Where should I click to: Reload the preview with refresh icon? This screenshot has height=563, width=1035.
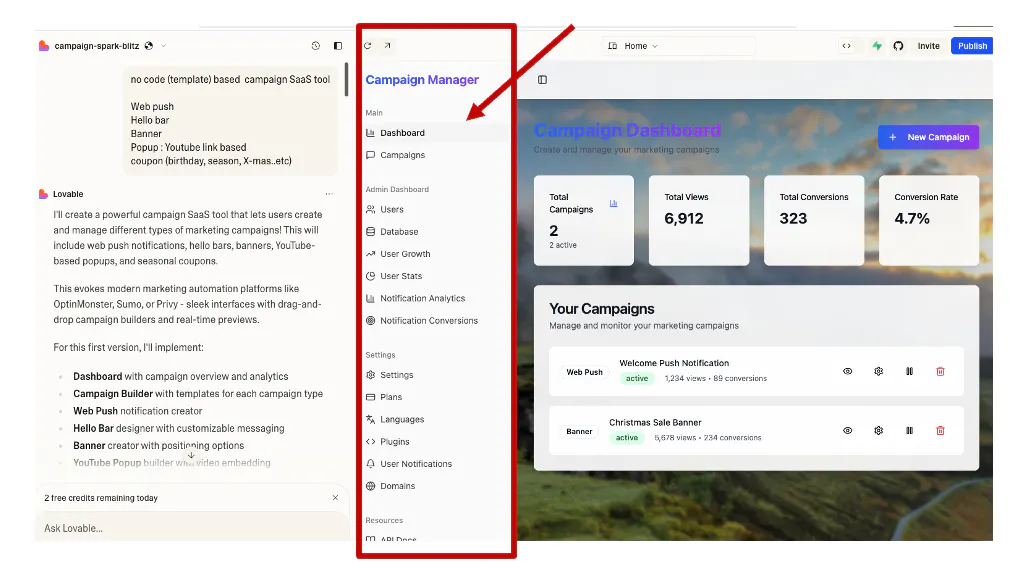click(x=368, y=46)
